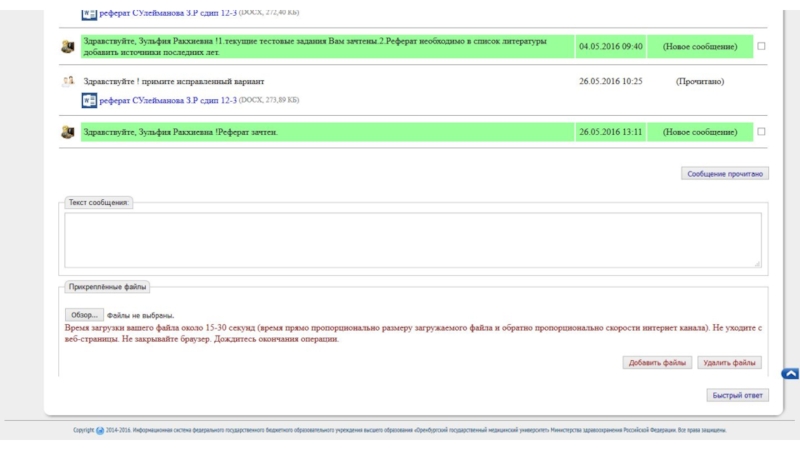800x450 pixels.
Task: Click the message about 'текущие тестовые задания'
Action: (315, 46)
